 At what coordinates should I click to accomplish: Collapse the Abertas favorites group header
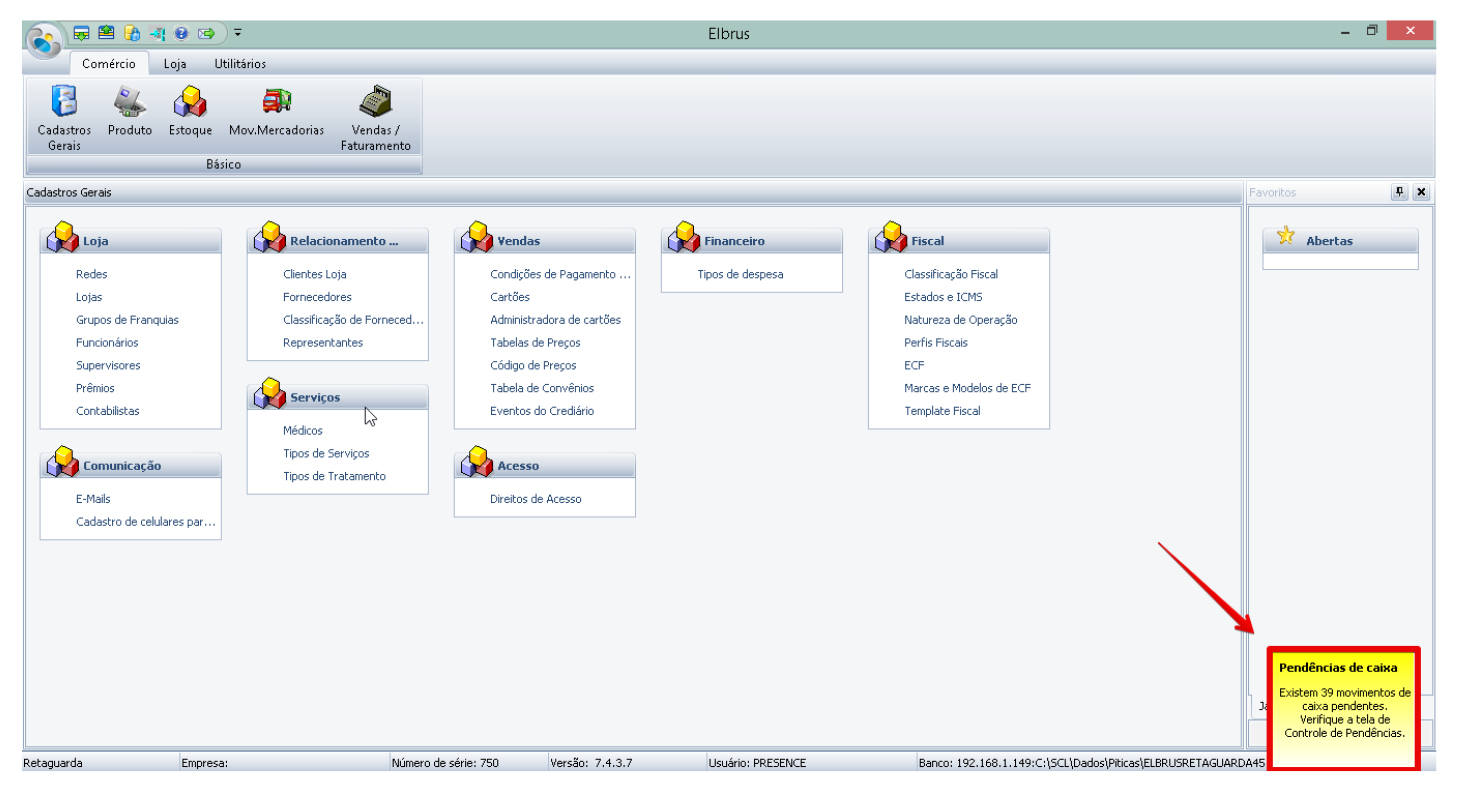1340,241
